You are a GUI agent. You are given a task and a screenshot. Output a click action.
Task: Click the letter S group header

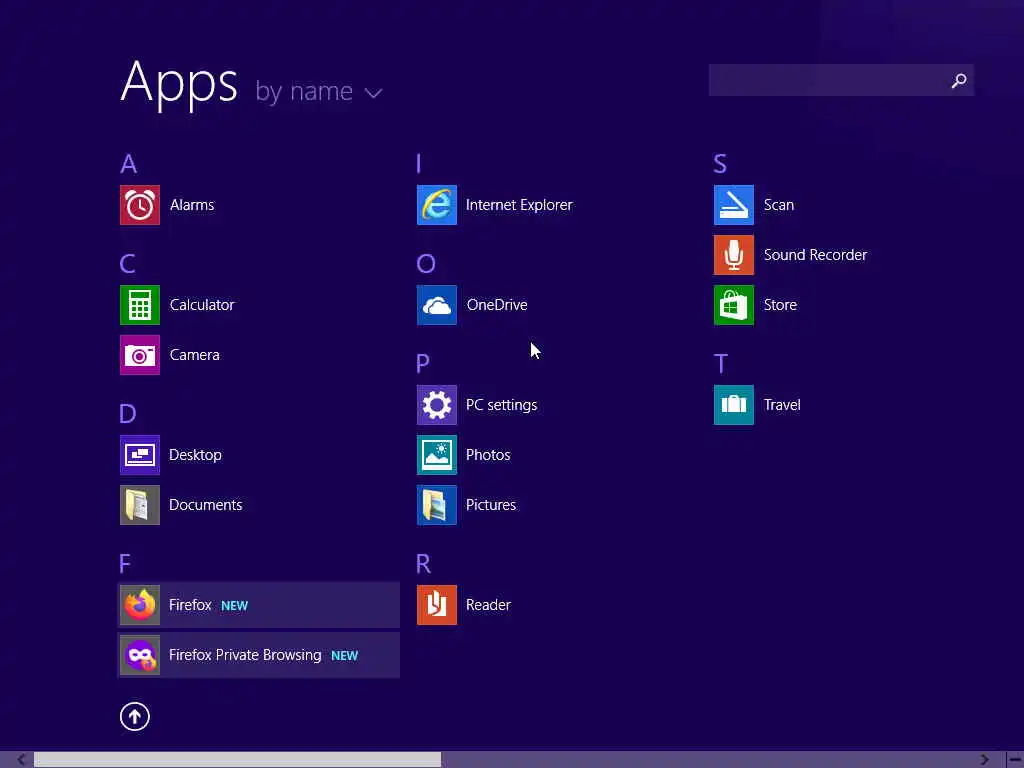pos(720,164)
